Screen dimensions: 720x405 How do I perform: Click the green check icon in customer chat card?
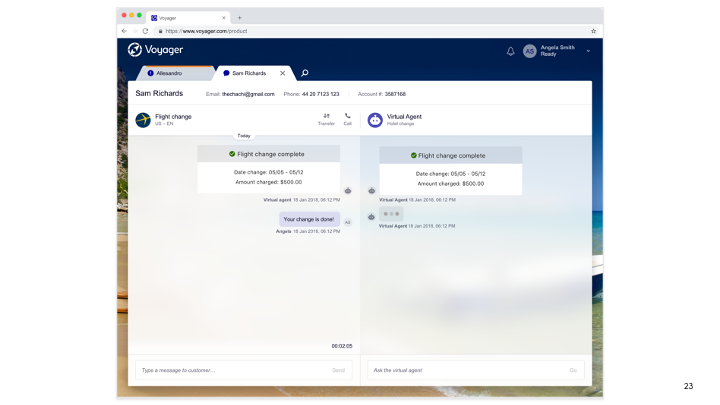pos(232,154)
